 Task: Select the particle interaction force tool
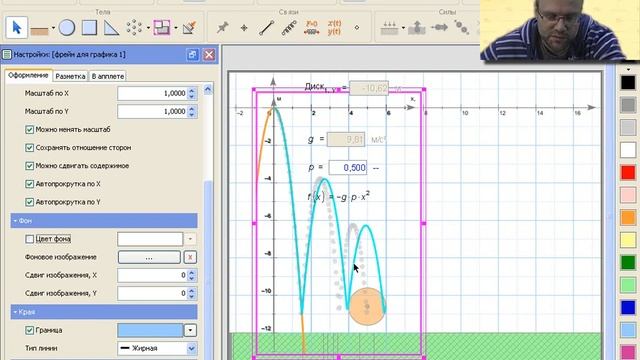point(462,28)
